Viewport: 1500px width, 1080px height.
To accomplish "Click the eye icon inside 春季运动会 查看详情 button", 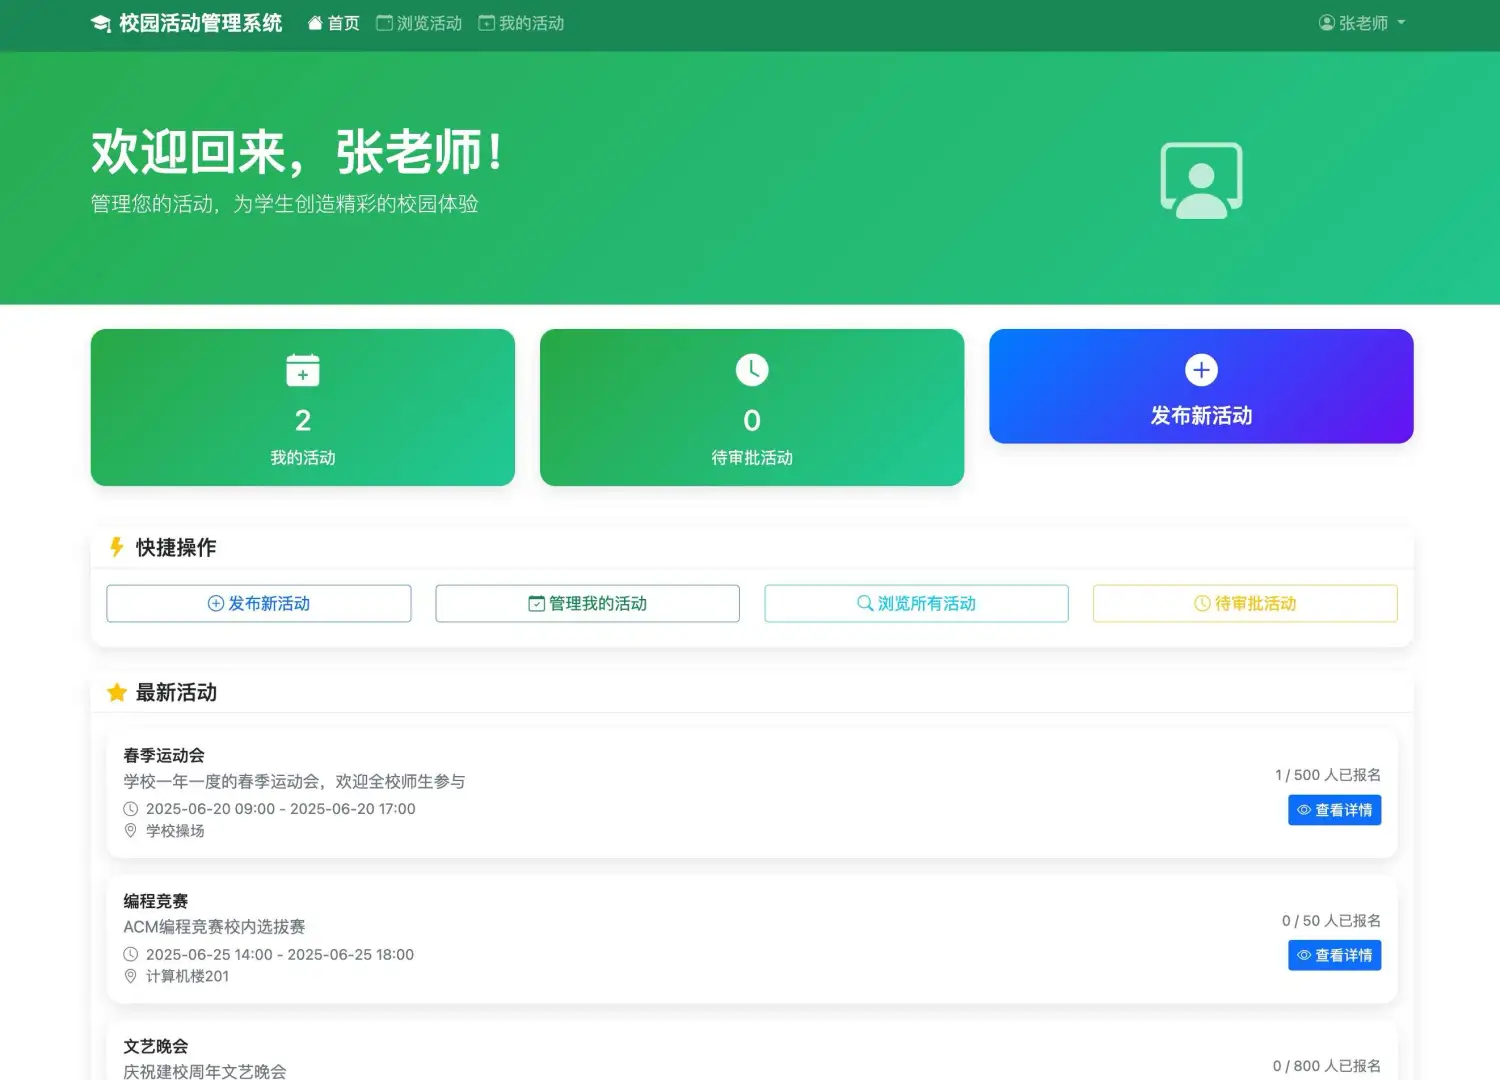I will point(1303,810).
